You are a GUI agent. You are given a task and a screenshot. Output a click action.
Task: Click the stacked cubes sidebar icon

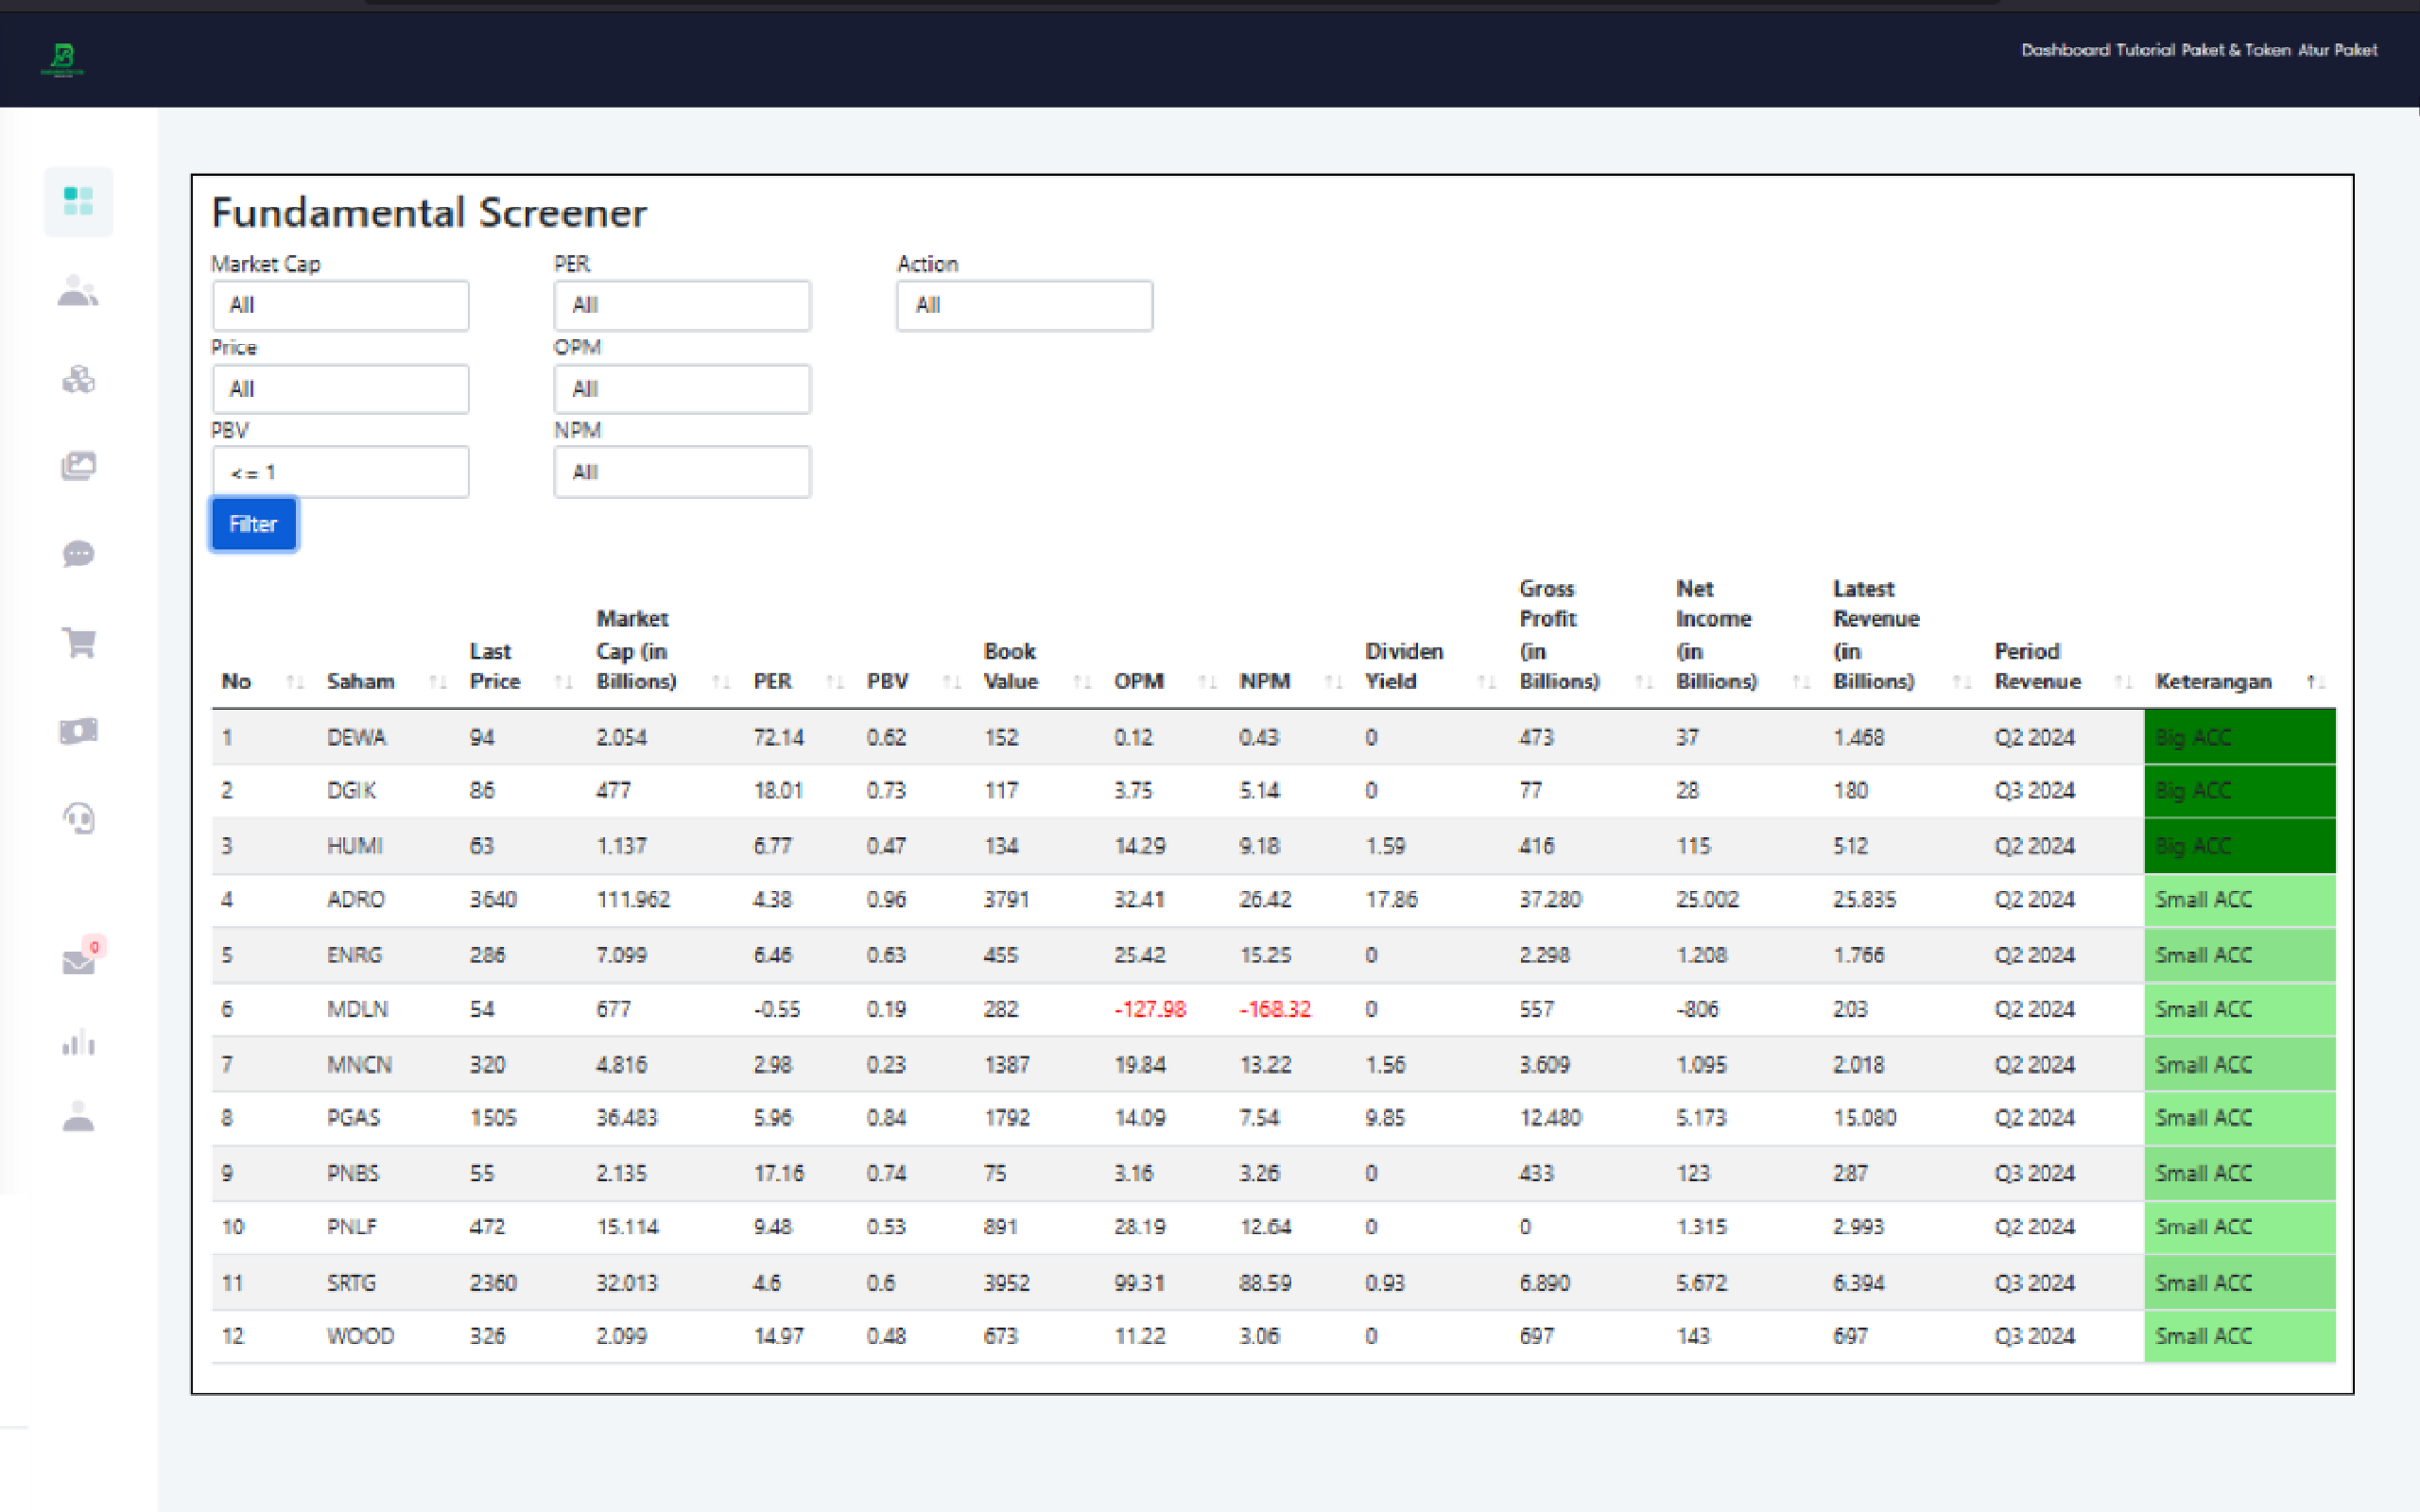(x=78, y=379)
